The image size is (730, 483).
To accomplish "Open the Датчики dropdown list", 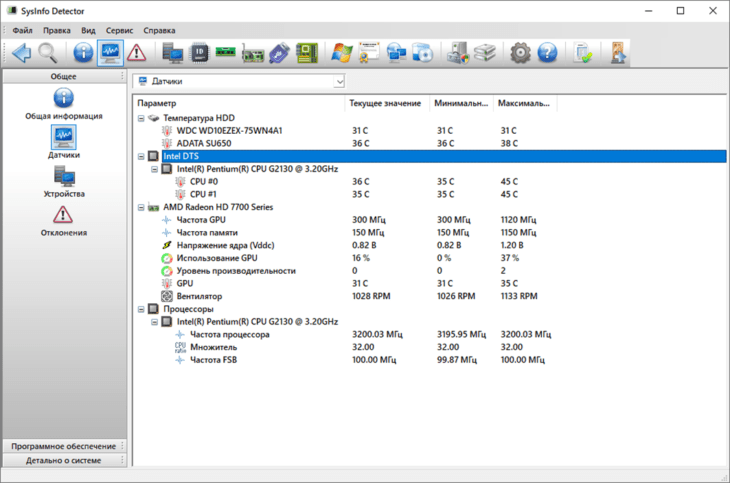I will 339,82.
